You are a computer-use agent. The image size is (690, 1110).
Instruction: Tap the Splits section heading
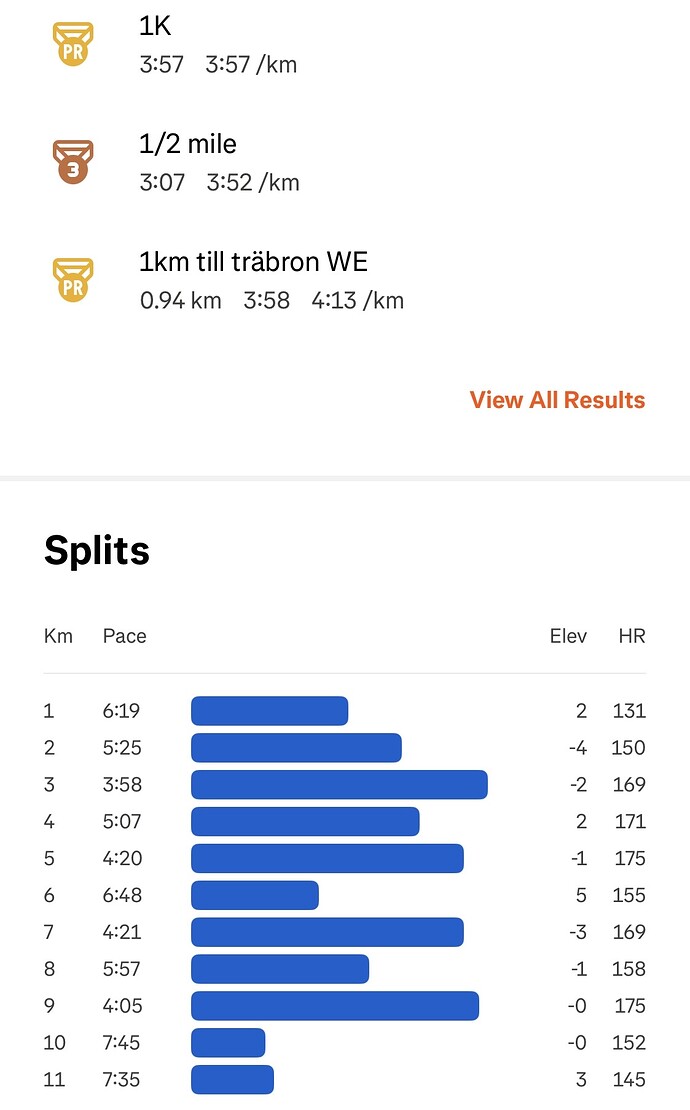97,551
